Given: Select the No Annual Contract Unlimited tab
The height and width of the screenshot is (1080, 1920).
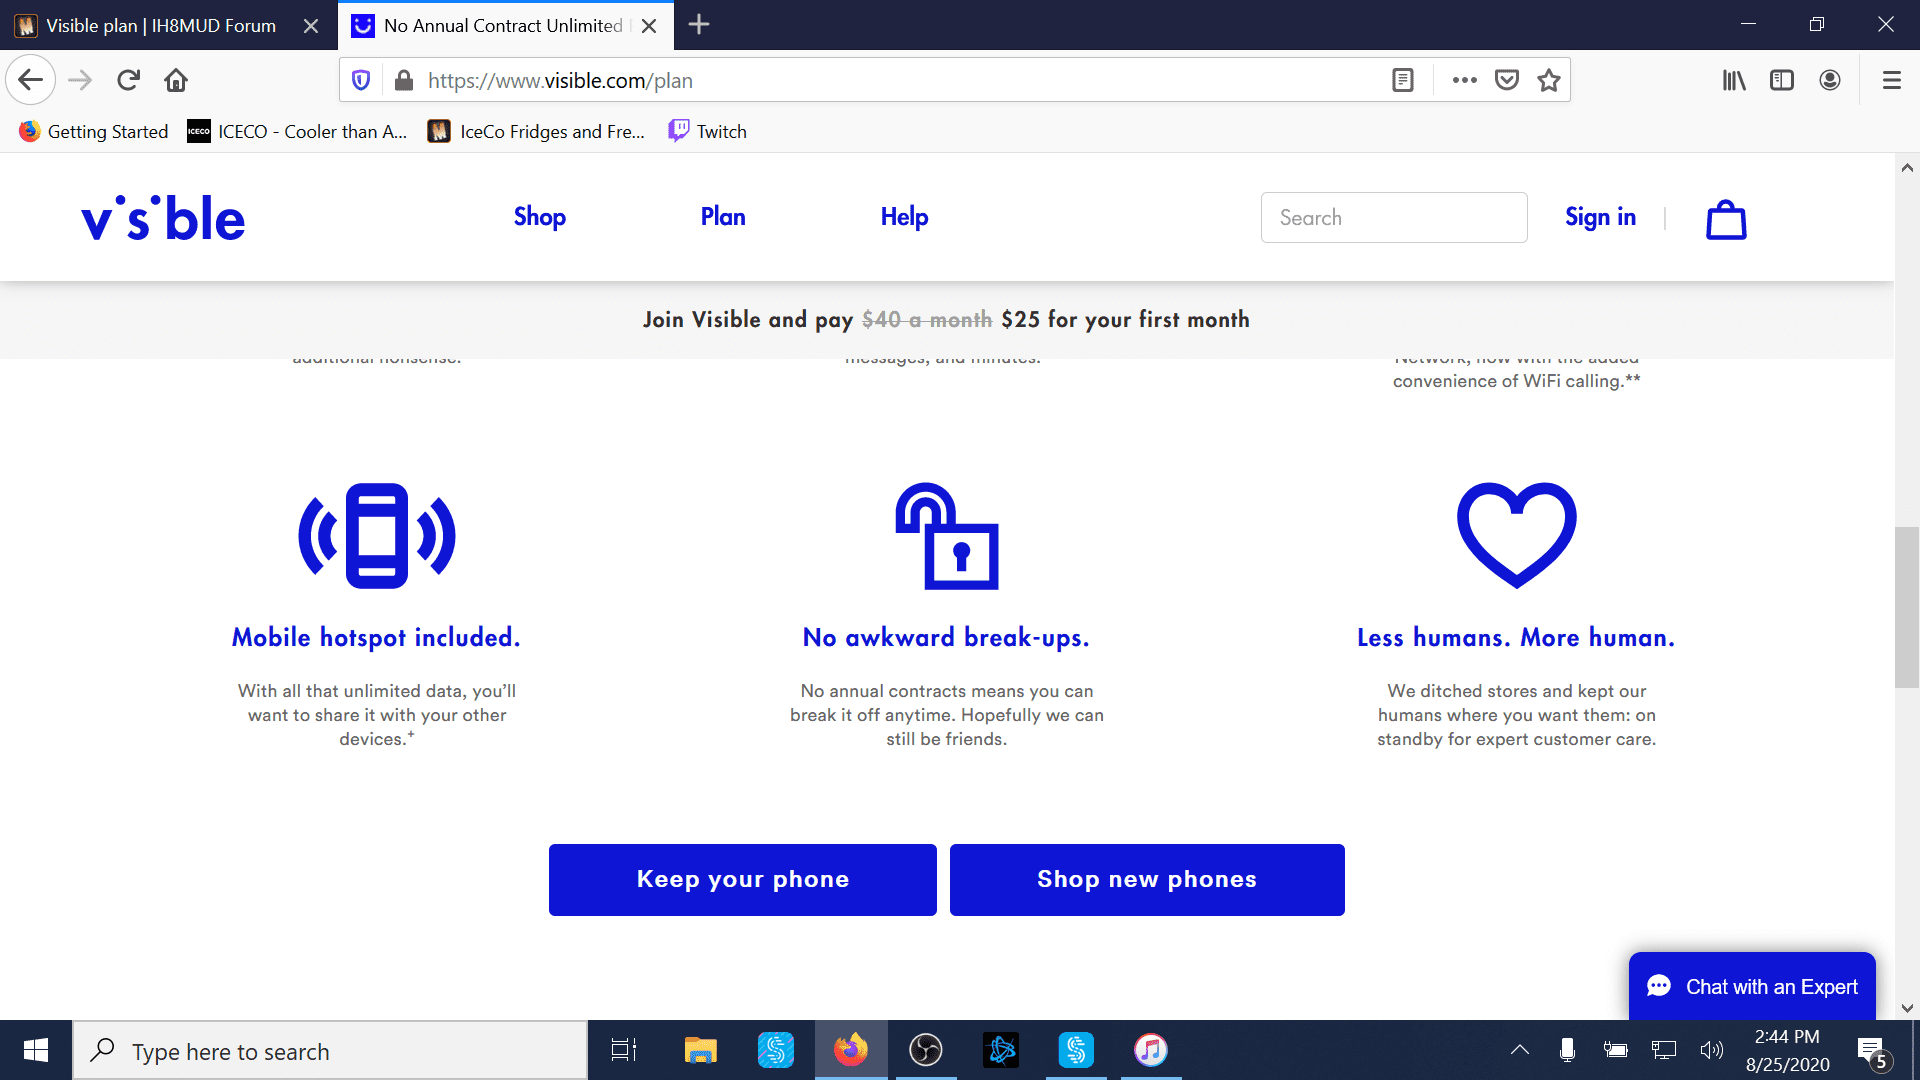Looking at the screenshot, I should (x=503, y=26).
